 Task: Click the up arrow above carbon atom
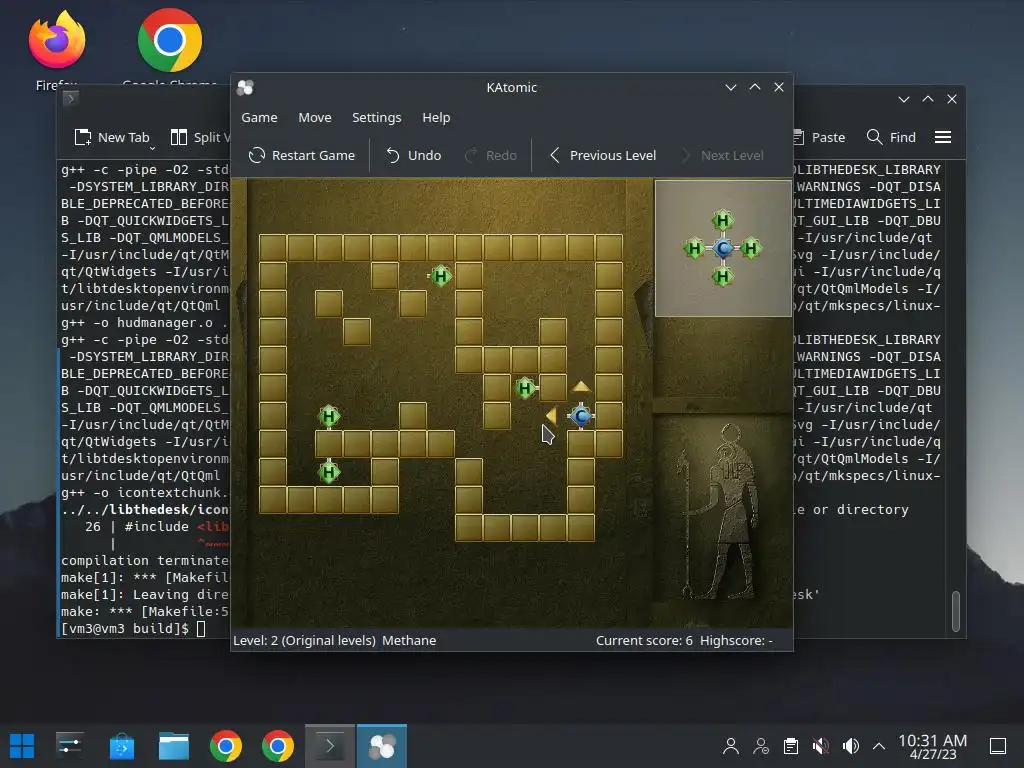click(x=581, y=387)
